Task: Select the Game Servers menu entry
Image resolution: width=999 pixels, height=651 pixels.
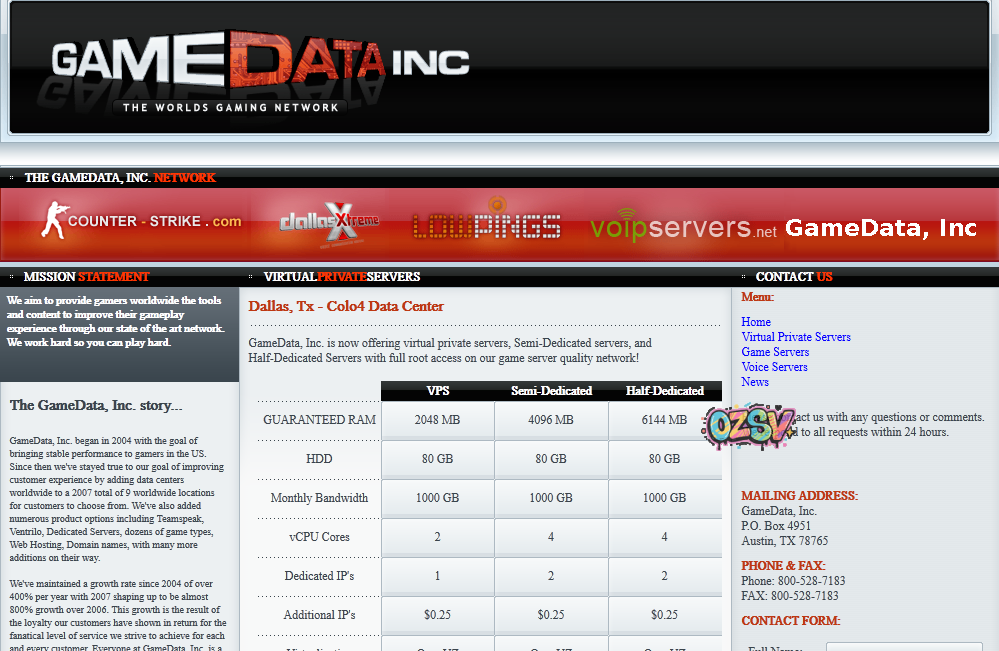Action: pos(775,351)
